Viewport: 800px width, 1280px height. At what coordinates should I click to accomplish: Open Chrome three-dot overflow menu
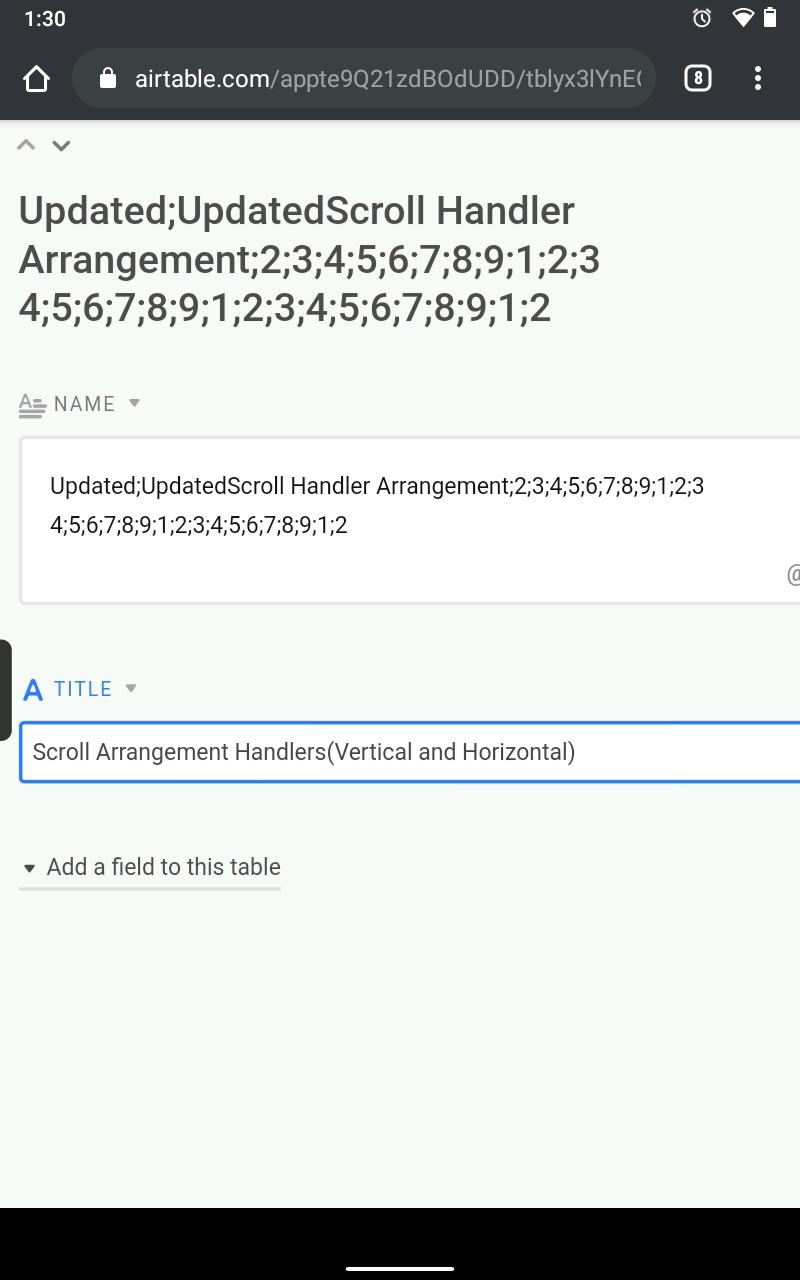click(x=758, y=78)
